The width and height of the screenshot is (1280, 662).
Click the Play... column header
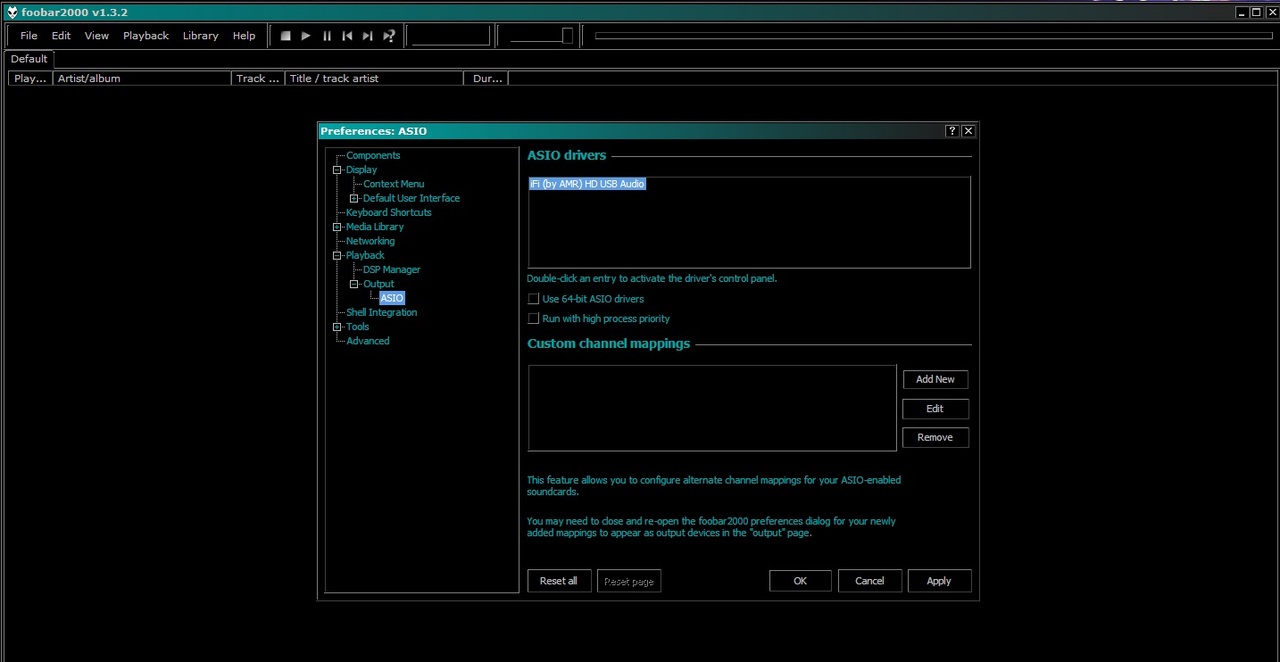(30, 78)
